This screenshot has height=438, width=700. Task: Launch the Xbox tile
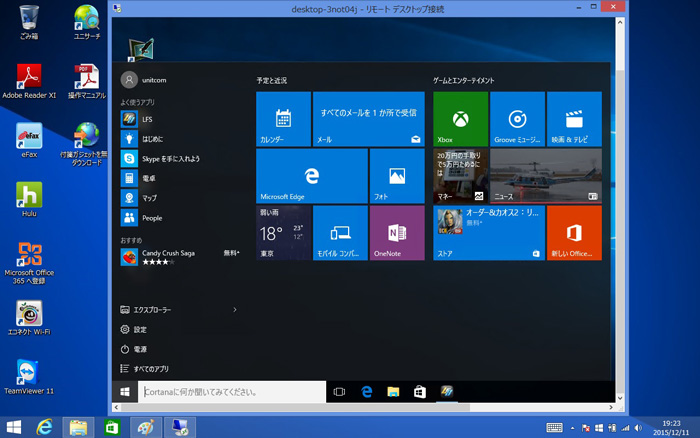coord(460,119)
